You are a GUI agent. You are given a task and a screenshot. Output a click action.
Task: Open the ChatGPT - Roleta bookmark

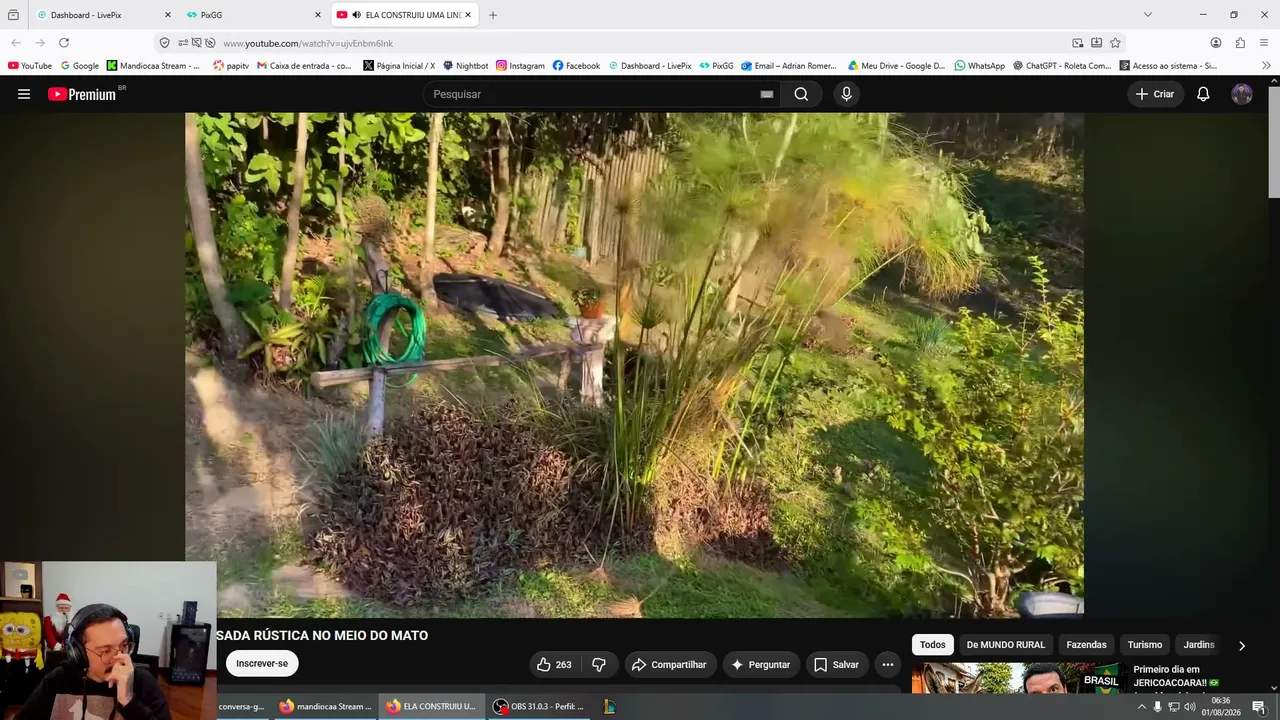[x=1062, y=66]
